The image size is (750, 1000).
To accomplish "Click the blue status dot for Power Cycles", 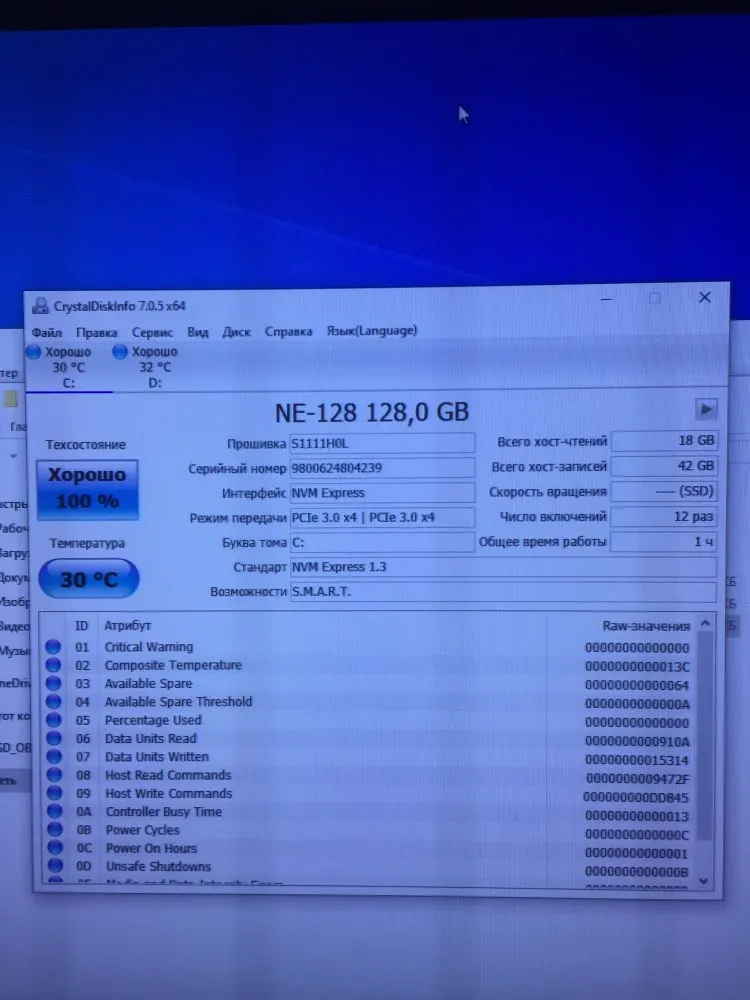I will [55, 829].
